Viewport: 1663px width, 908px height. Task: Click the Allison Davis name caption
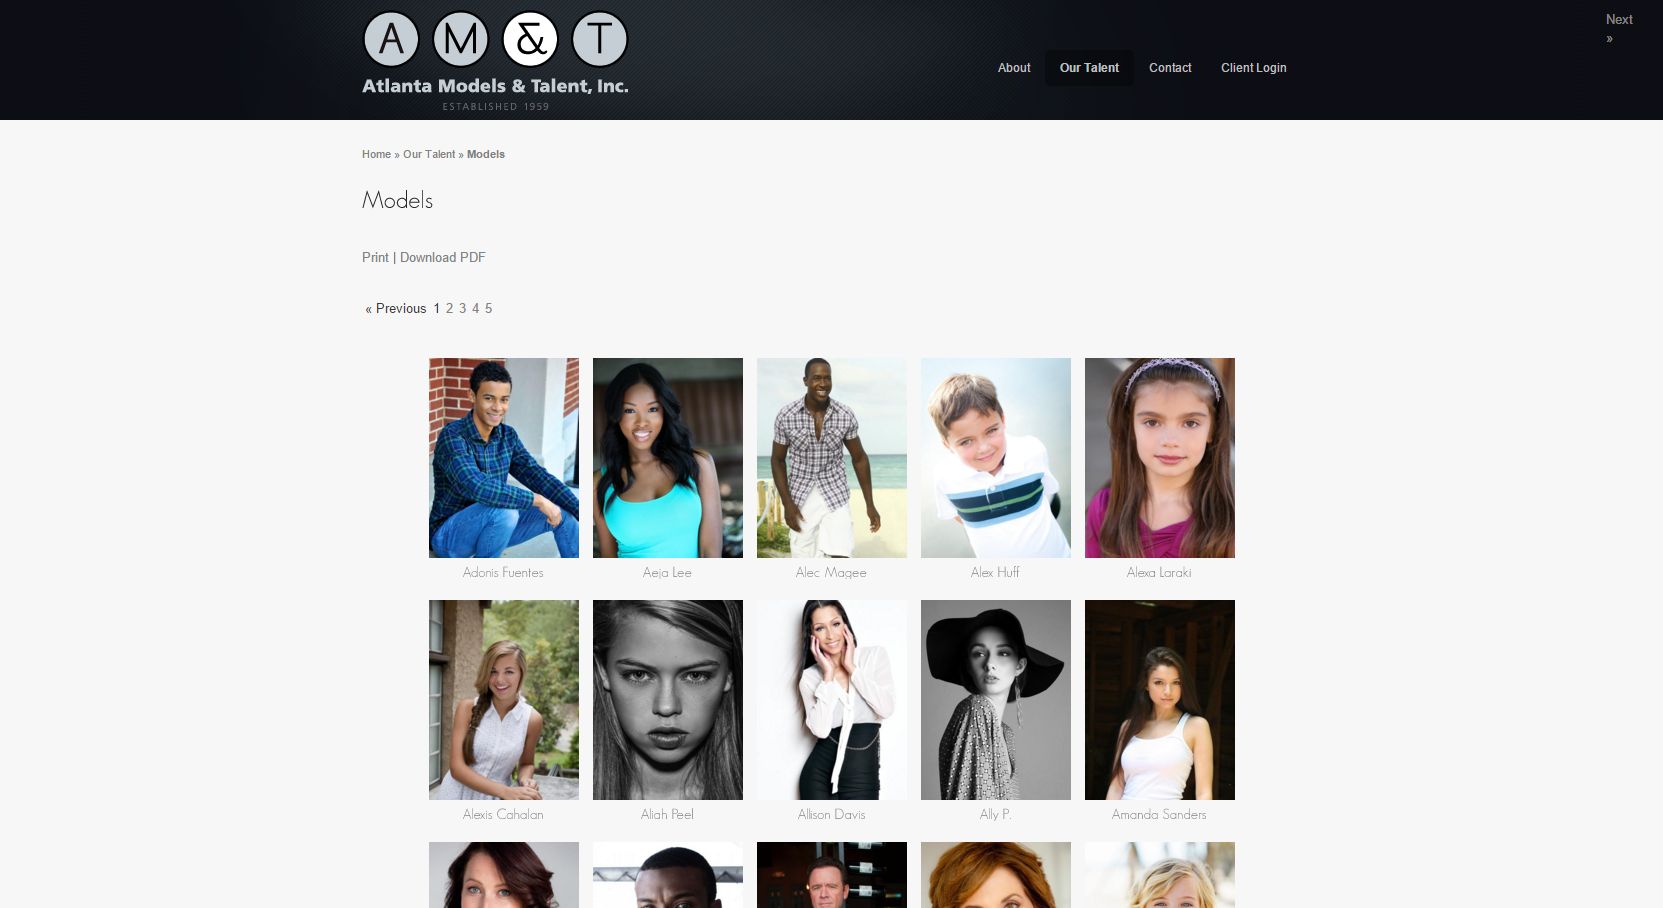click(x=831, y=814)
